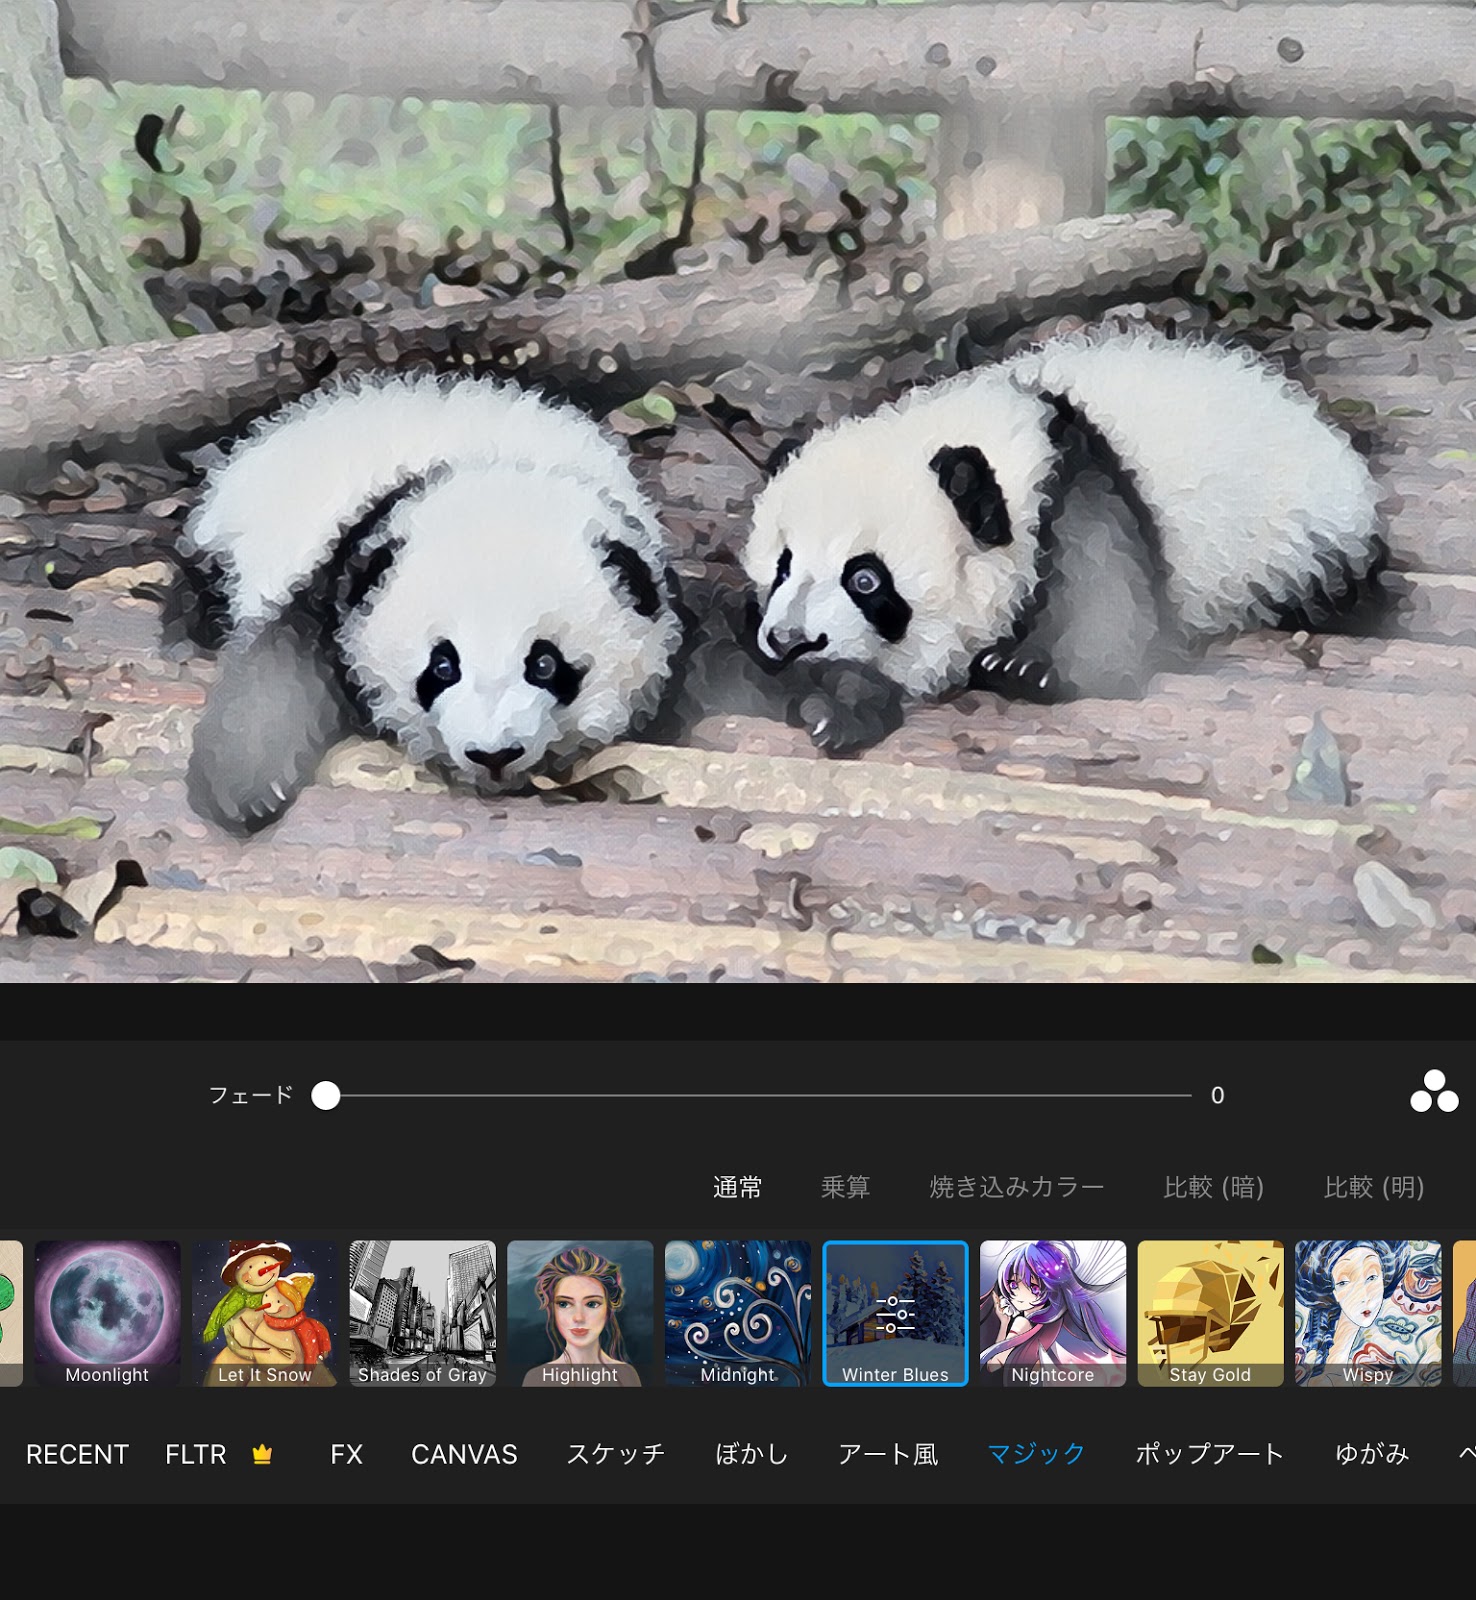1476x1600 pixels.
Task: Switch to the FX tab
Action: 346,1454
